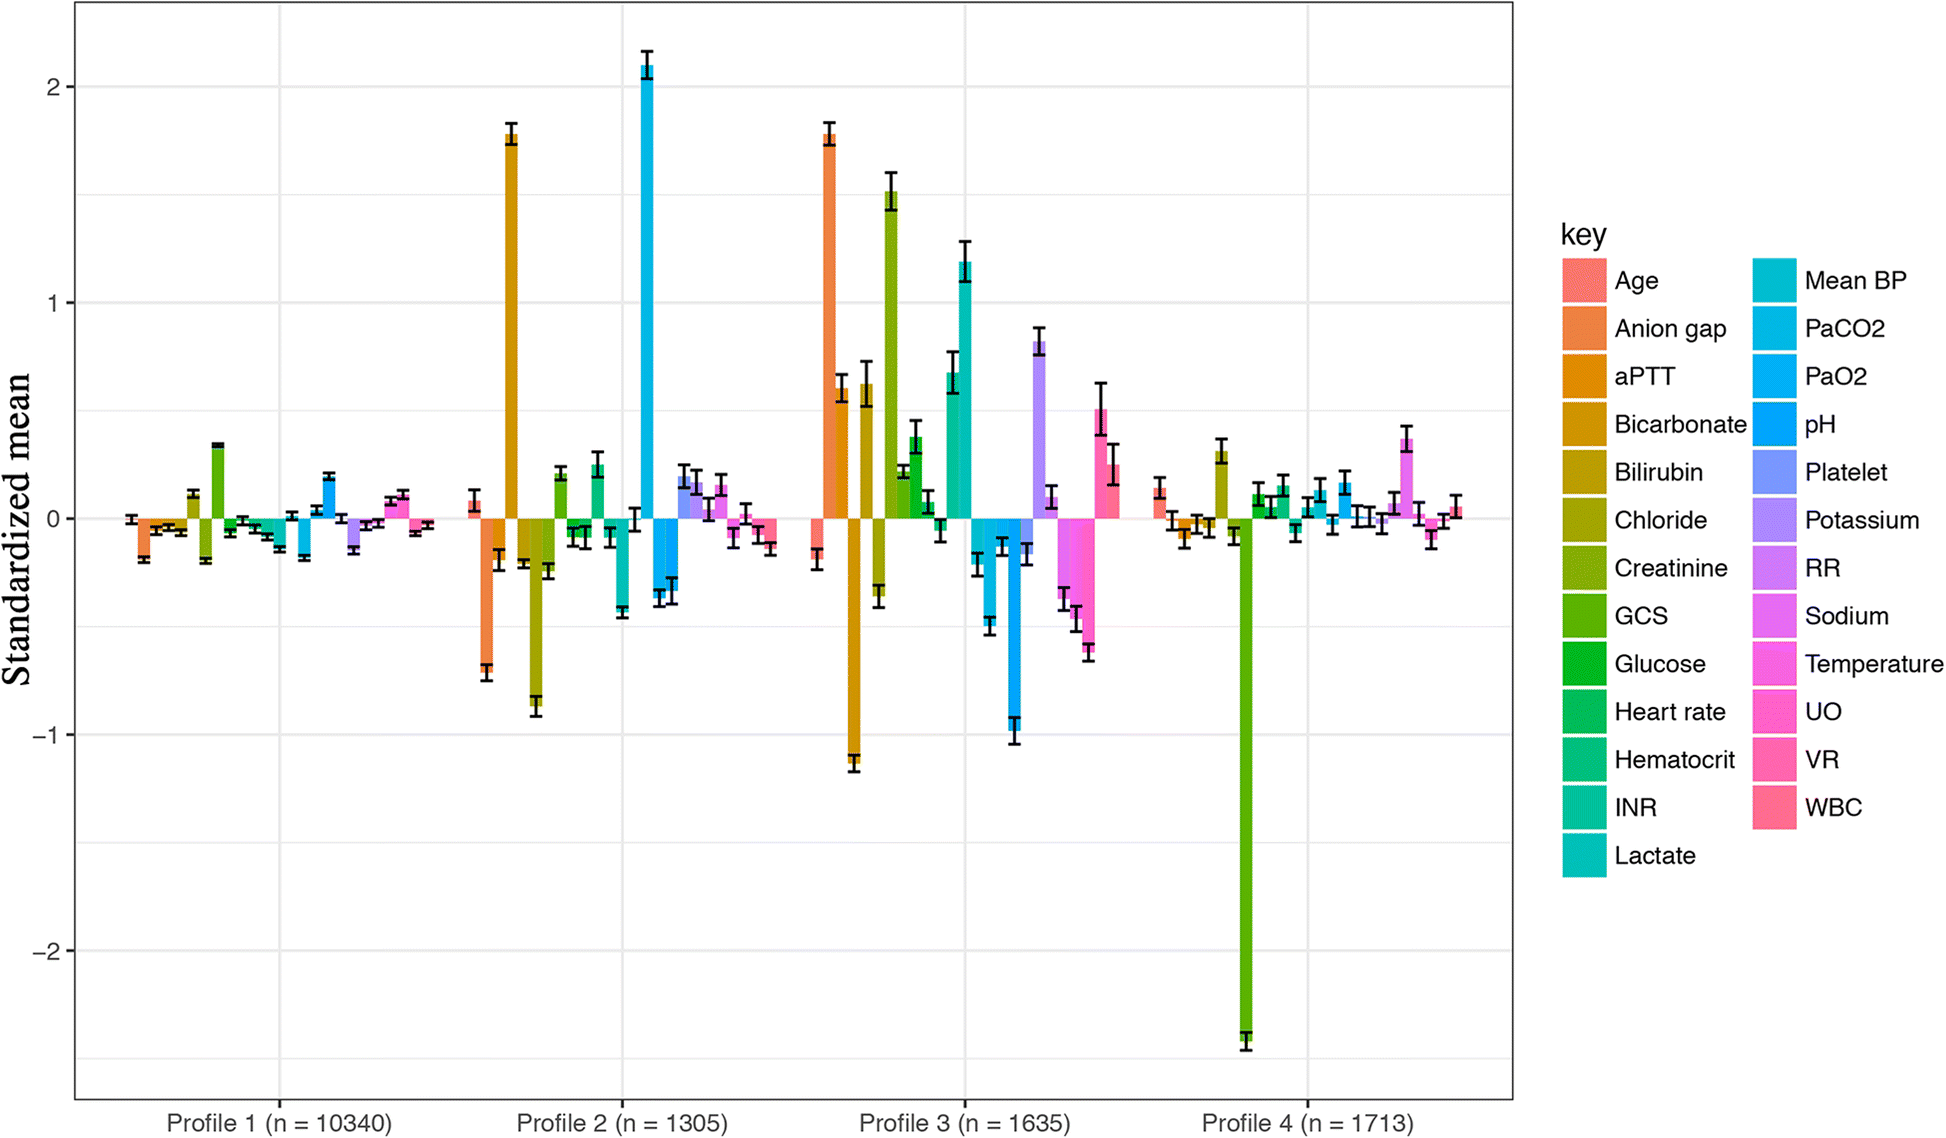The height and width of the screenshot is (1138, 1946).
Task: Click the 'Creatinine' legend label text
Action: pos(1671,568)
